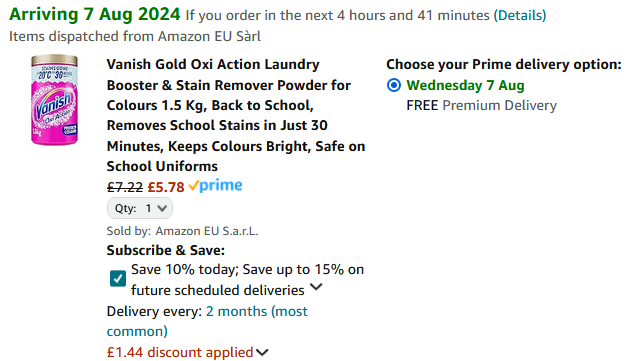Open the Vanish Gold Oxi Action product title
This screenshot has width=631, height=361.
pos(236,115)
